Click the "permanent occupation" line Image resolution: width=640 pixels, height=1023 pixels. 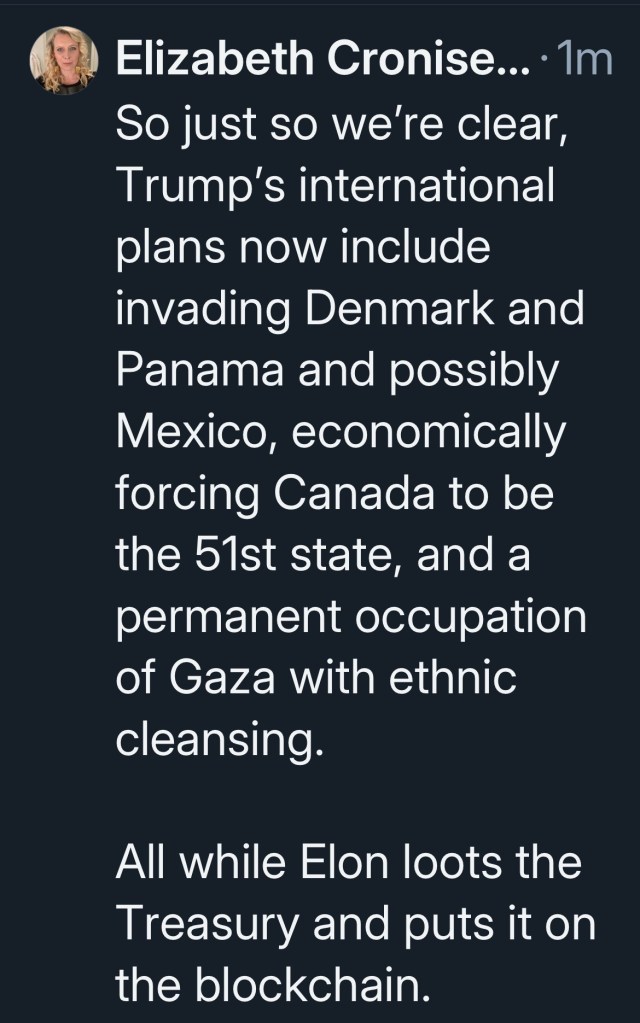[350, 617]
